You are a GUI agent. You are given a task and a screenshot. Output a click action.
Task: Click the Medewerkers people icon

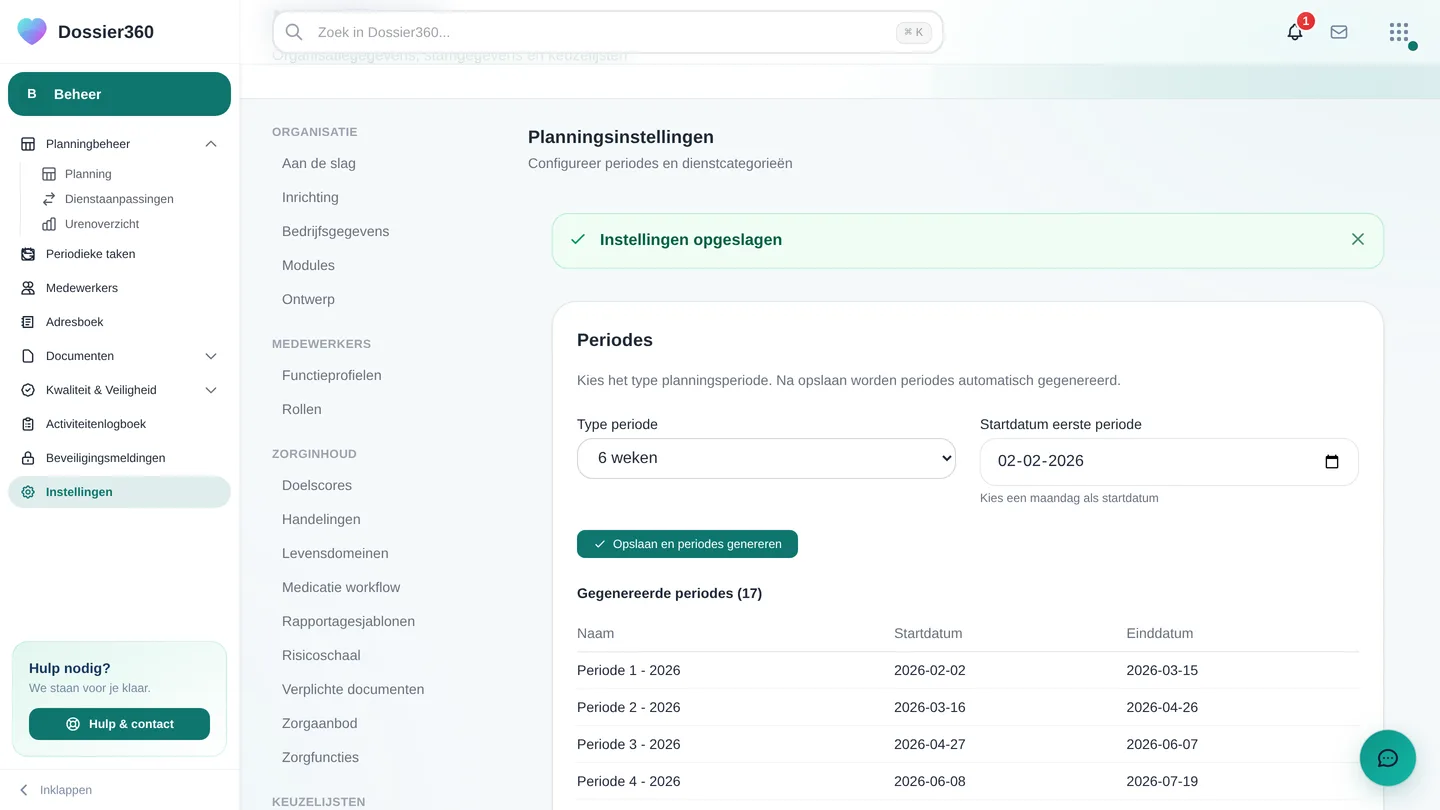tap(28, 288)
